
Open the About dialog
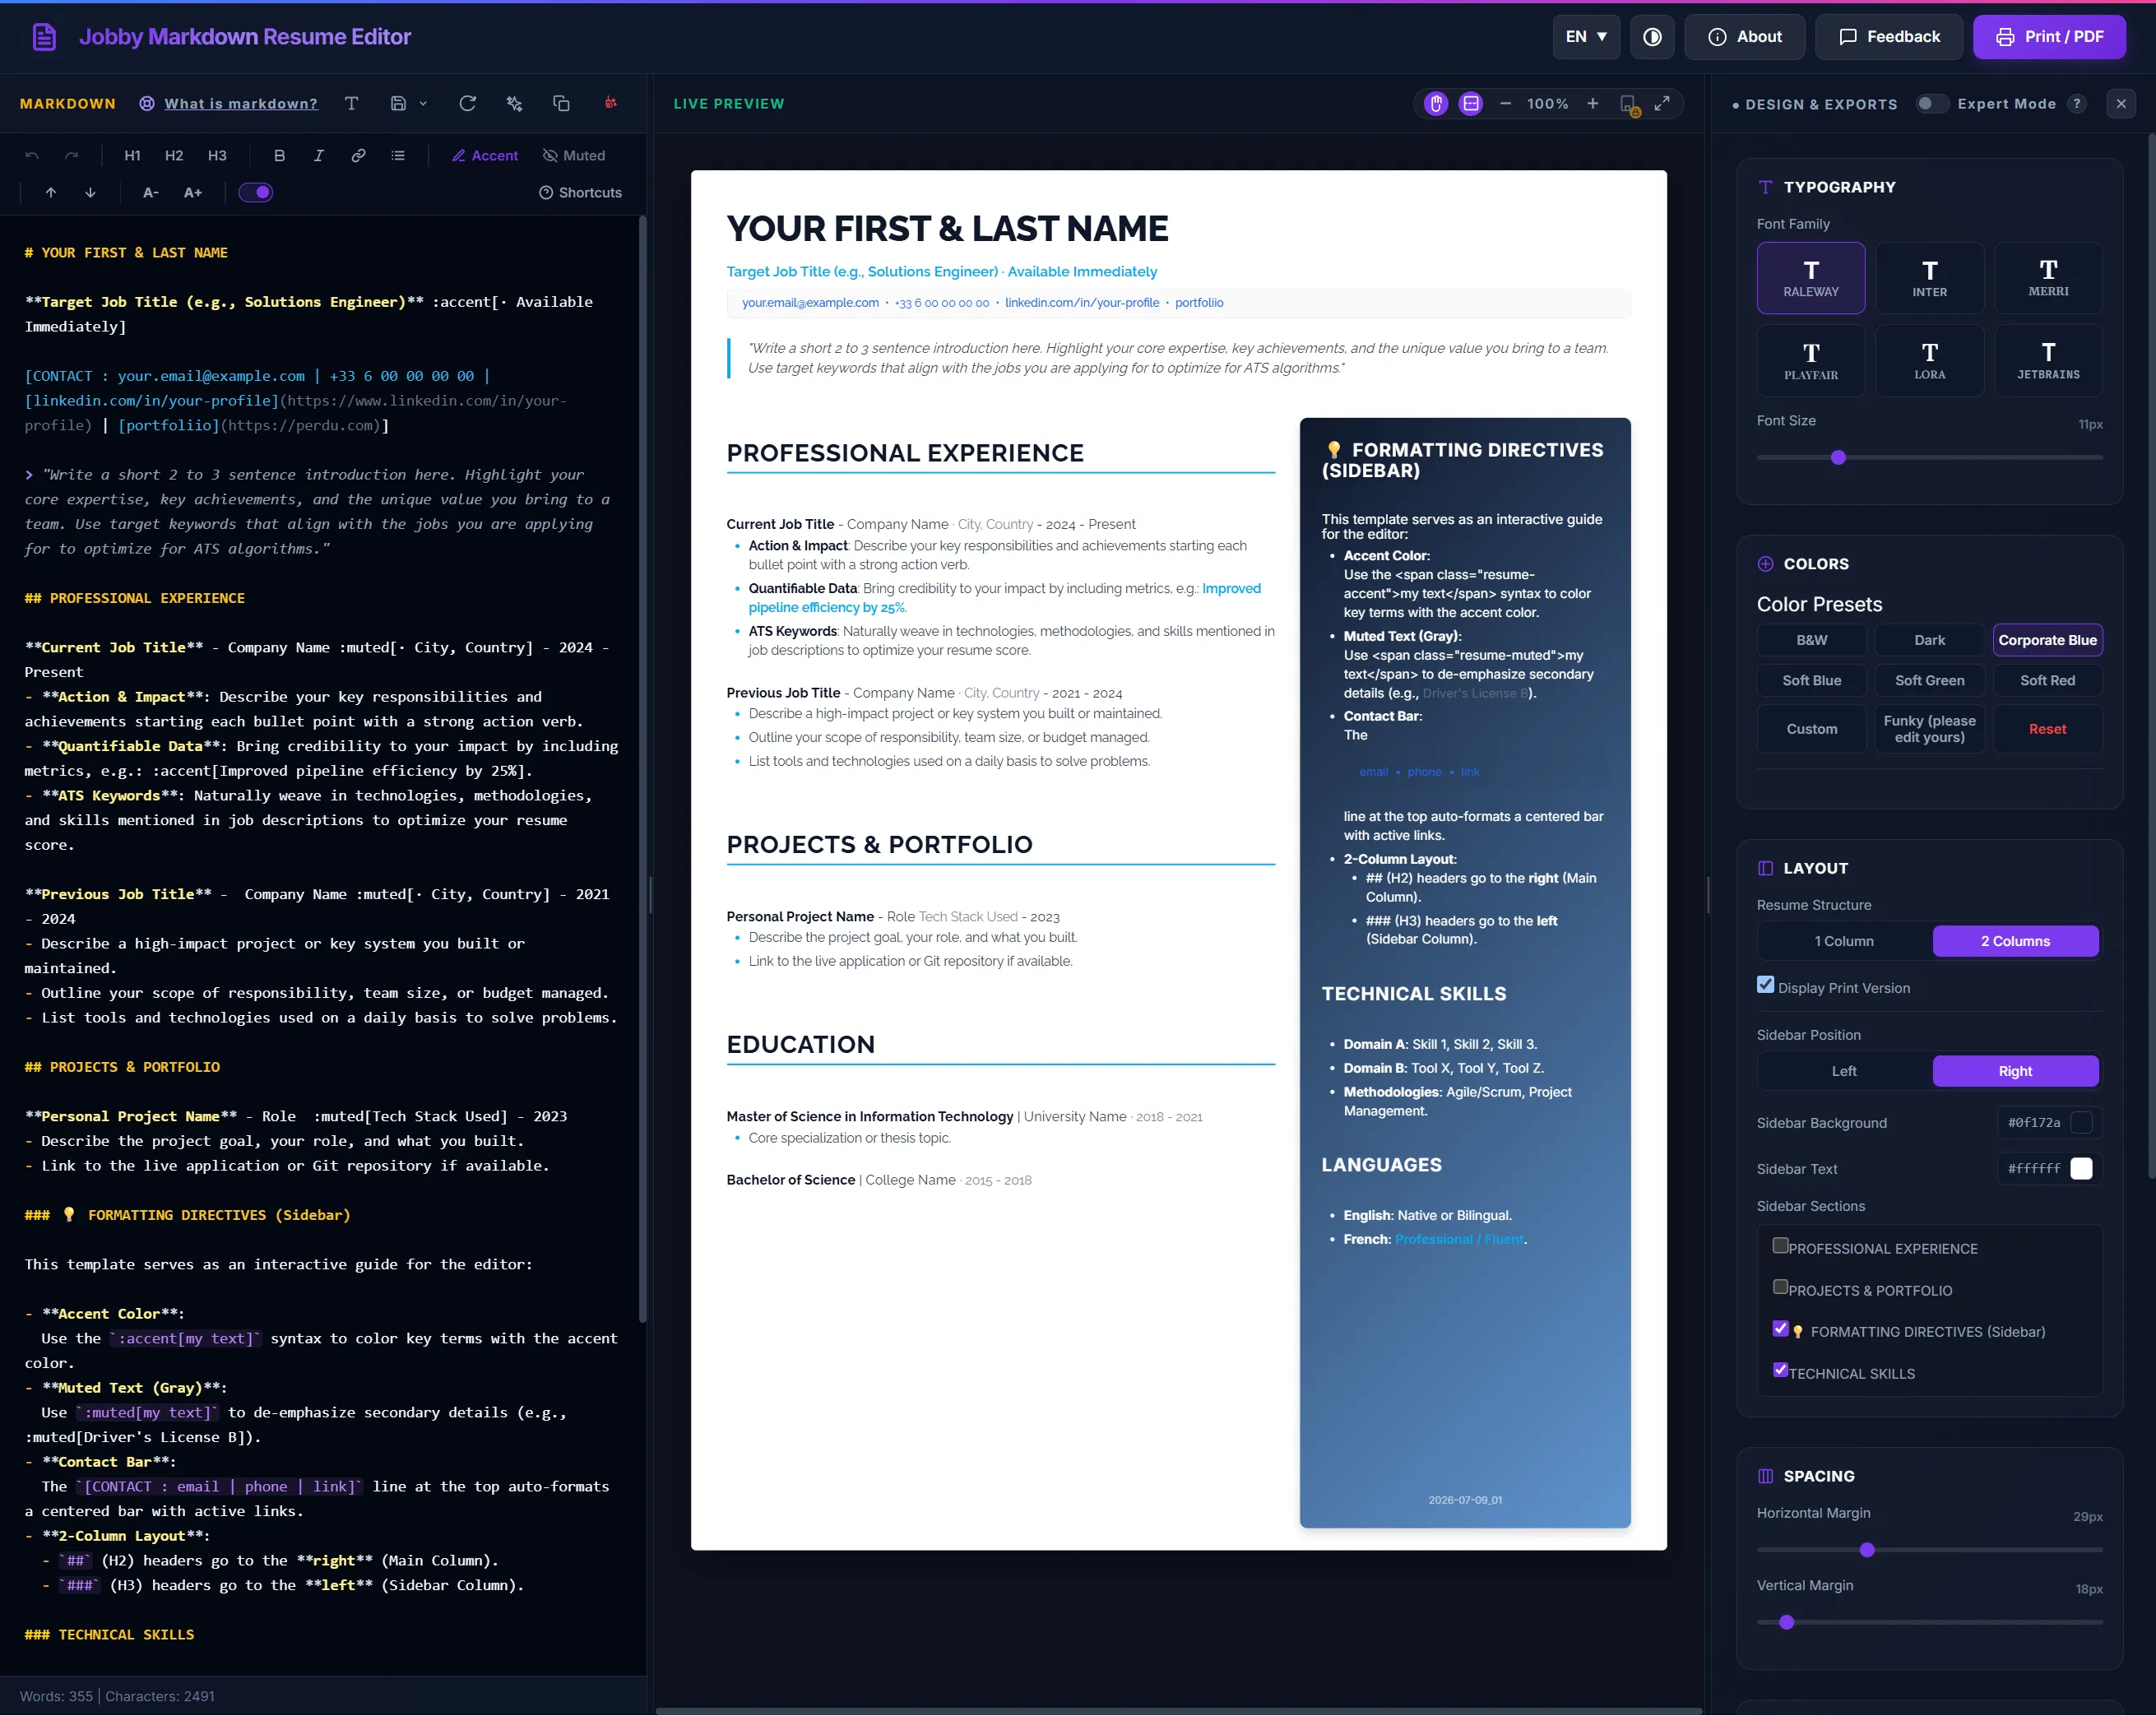click(x=1744, y=37)
